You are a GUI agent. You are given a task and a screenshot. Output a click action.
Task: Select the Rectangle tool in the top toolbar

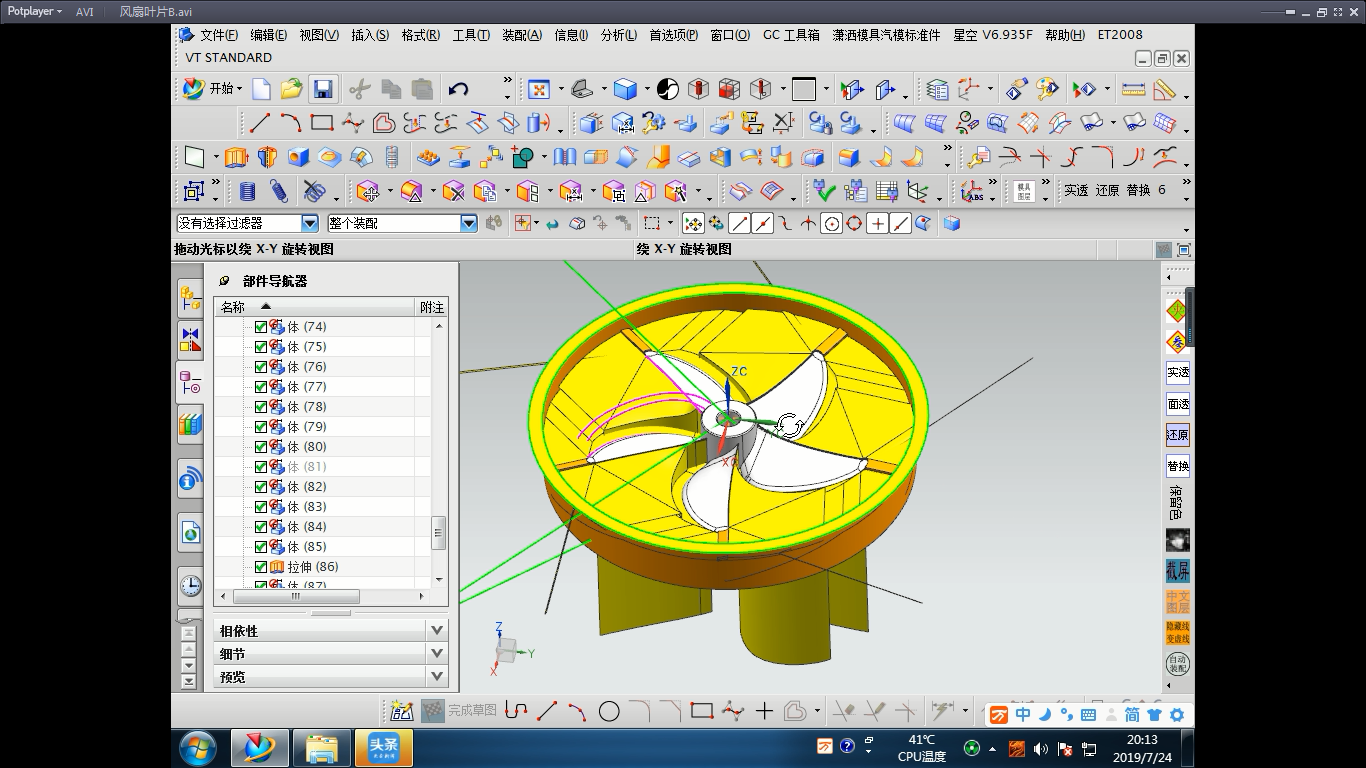(322, 123)
